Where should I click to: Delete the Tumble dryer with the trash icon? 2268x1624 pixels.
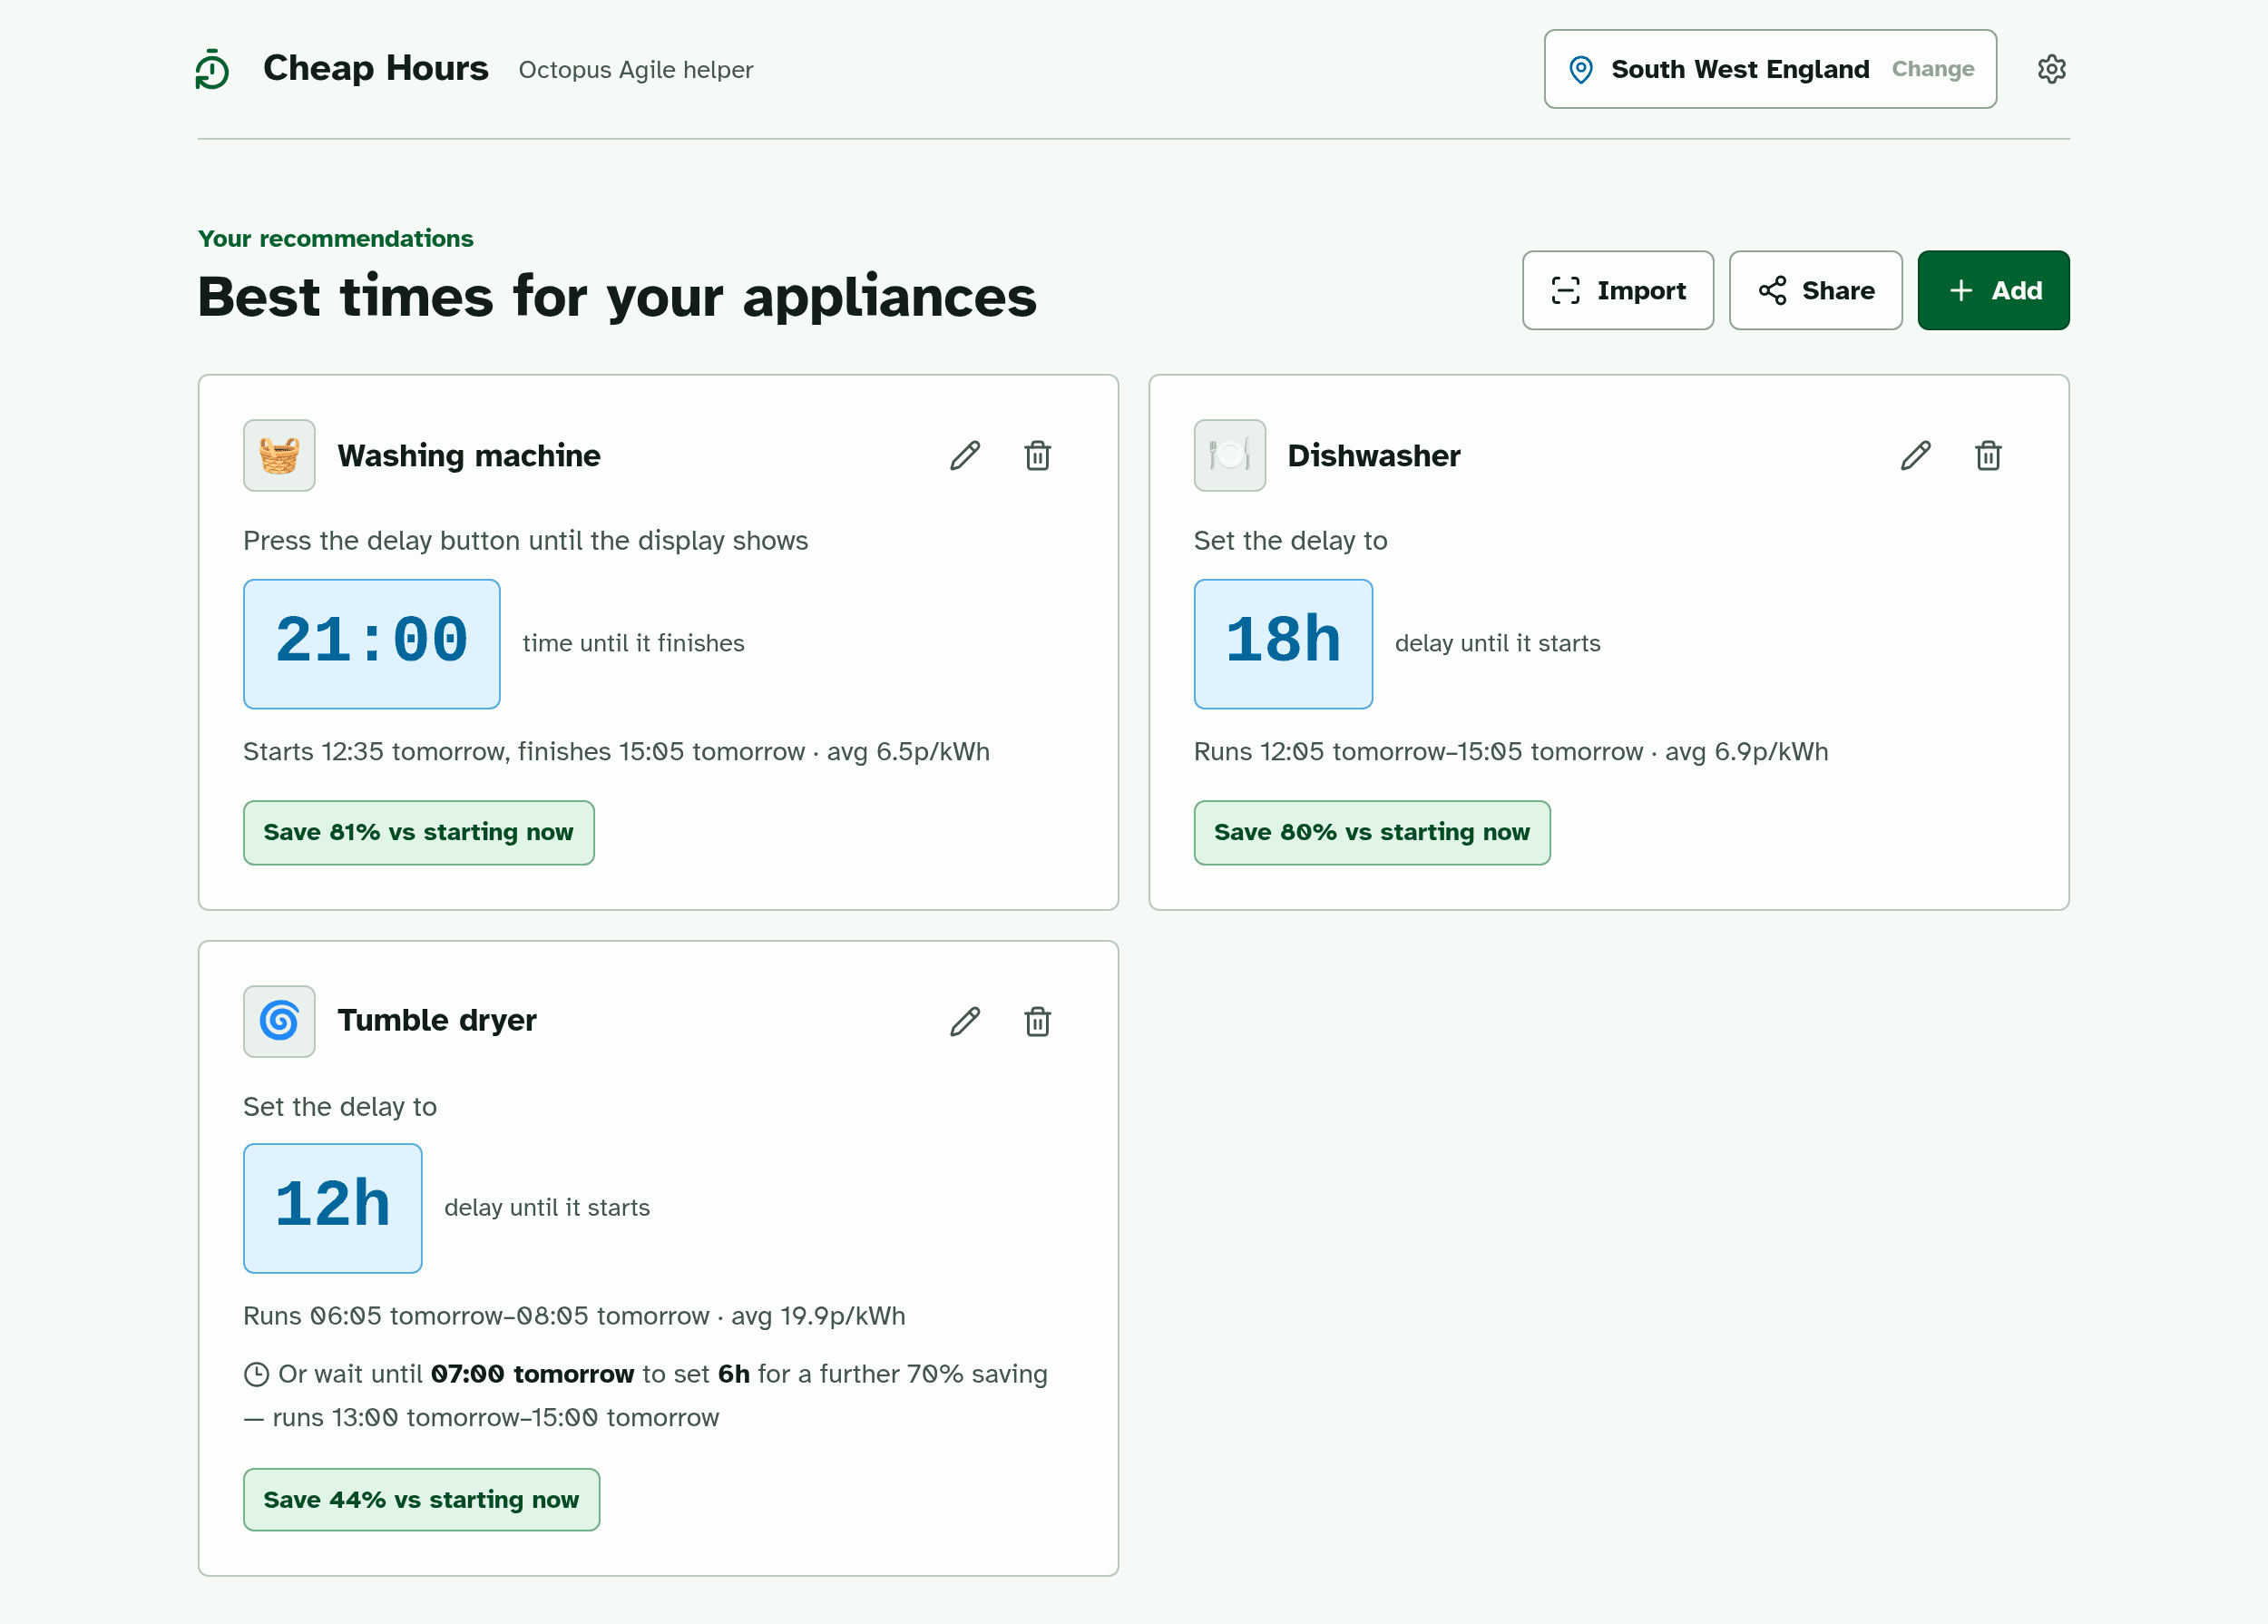[1037, 1021]
